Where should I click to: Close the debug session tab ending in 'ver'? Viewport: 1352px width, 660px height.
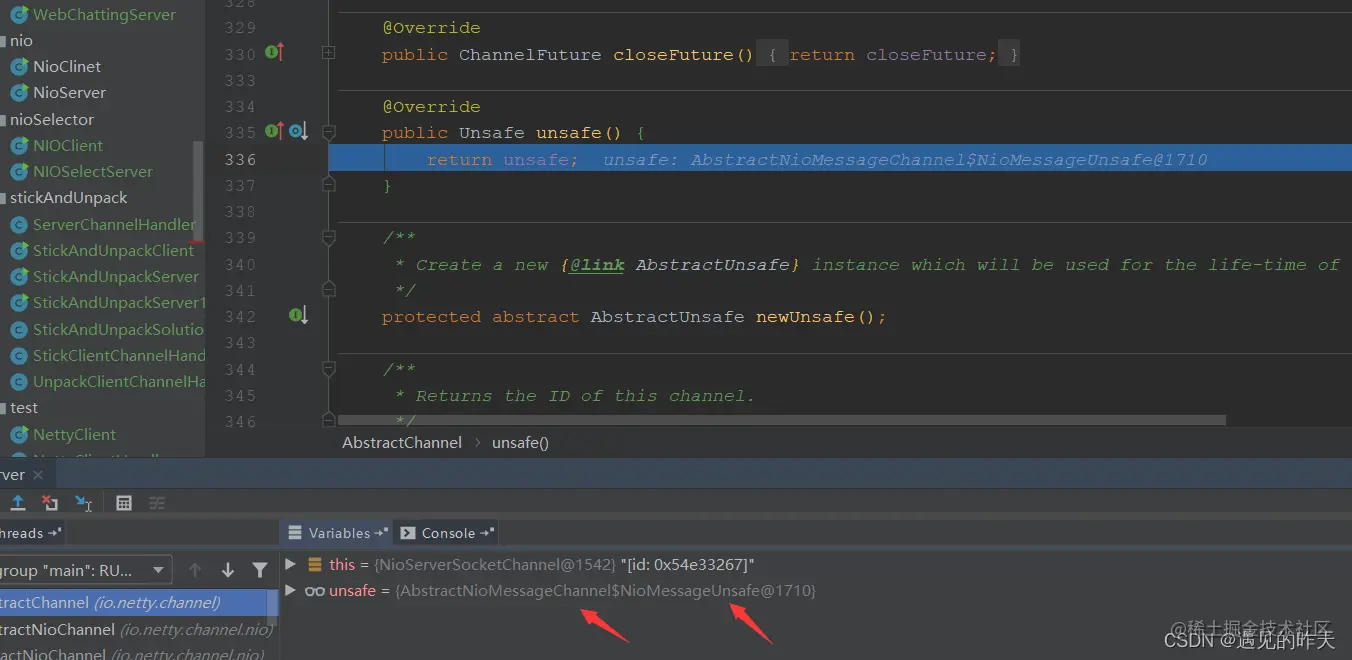click(38, 476)
